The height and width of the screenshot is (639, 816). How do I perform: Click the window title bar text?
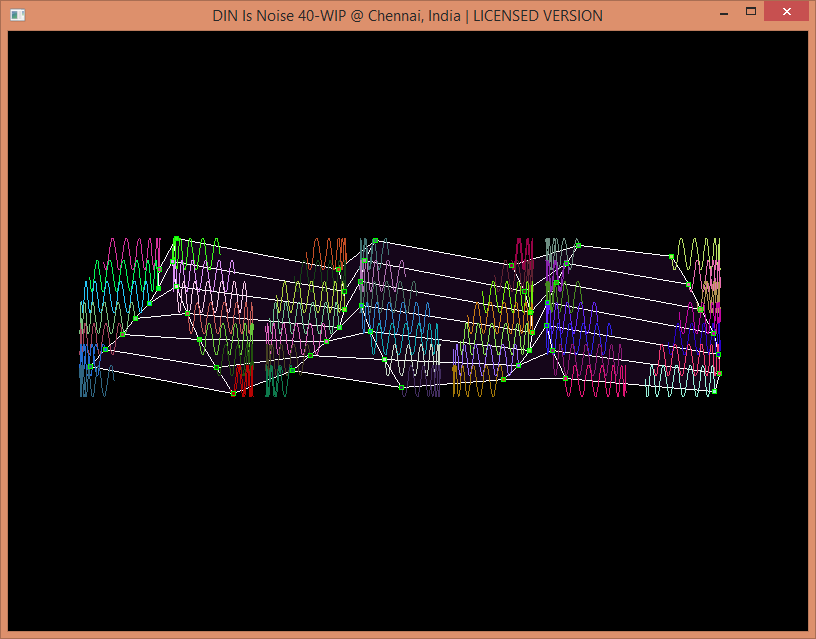[x=407, y=15]
